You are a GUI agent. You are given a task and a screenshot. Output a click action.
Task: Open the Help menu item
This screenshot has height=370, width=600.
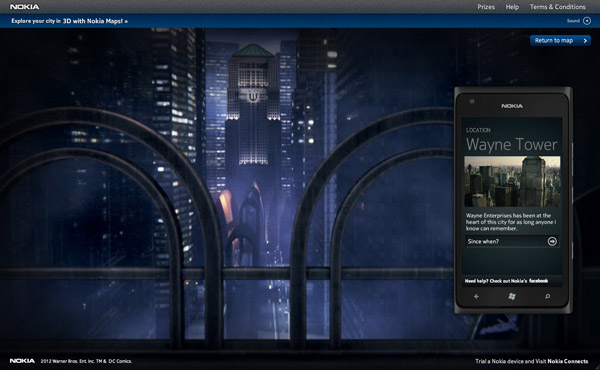pyautogui.click(x=512, y=7)
